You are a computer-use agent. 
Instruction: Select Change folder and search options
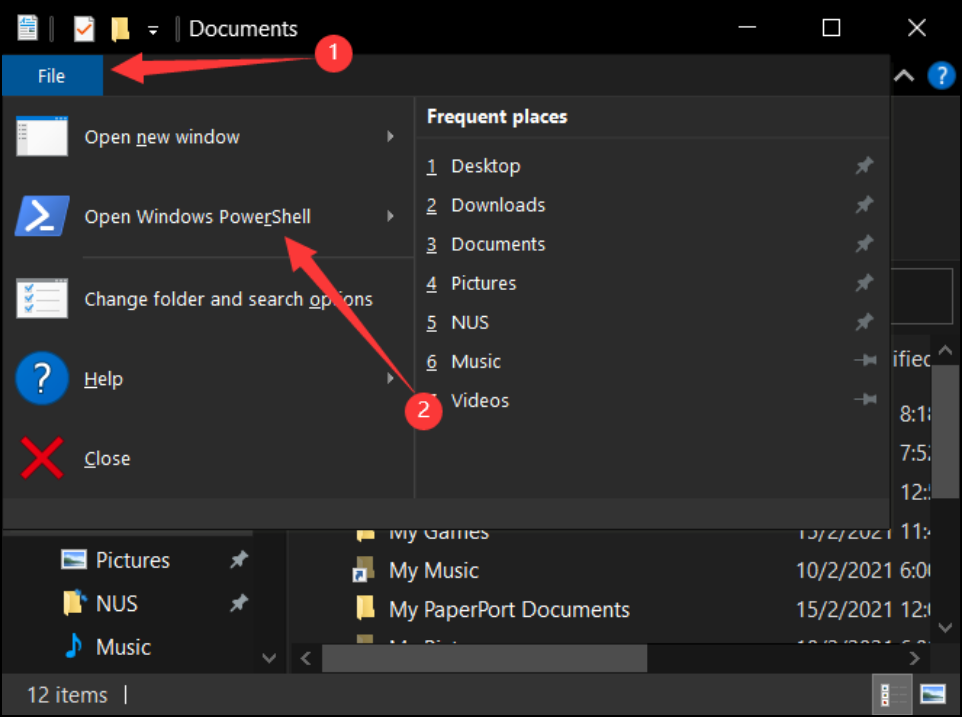[x=228, y=299]
